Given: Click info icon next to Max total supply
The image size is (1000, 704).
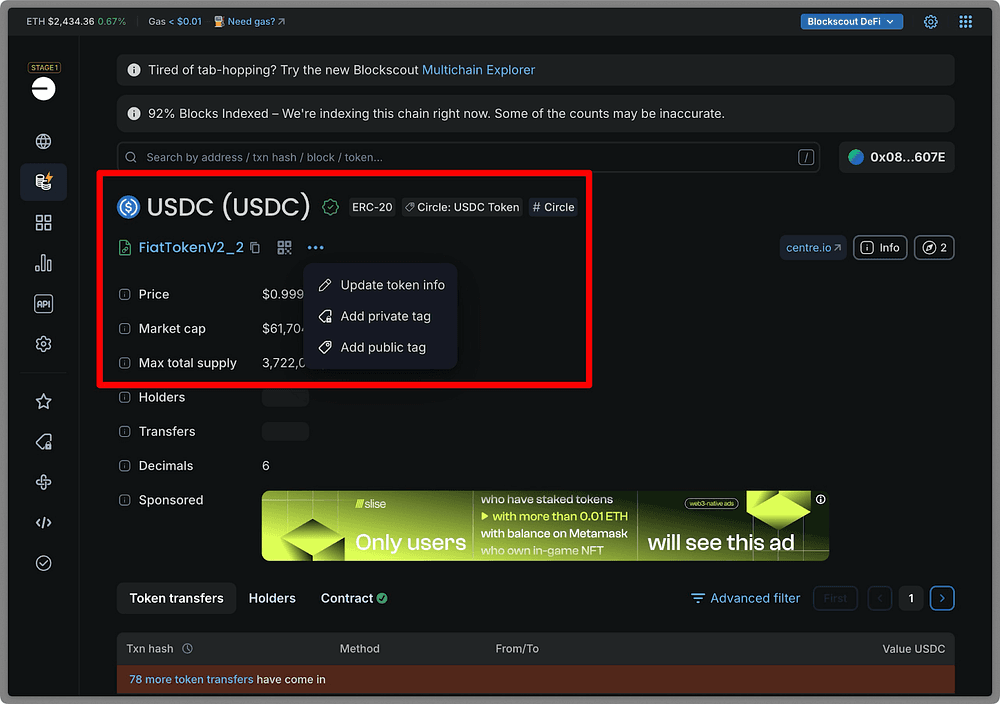Looking at the screenshot, I should click(124, 363).
